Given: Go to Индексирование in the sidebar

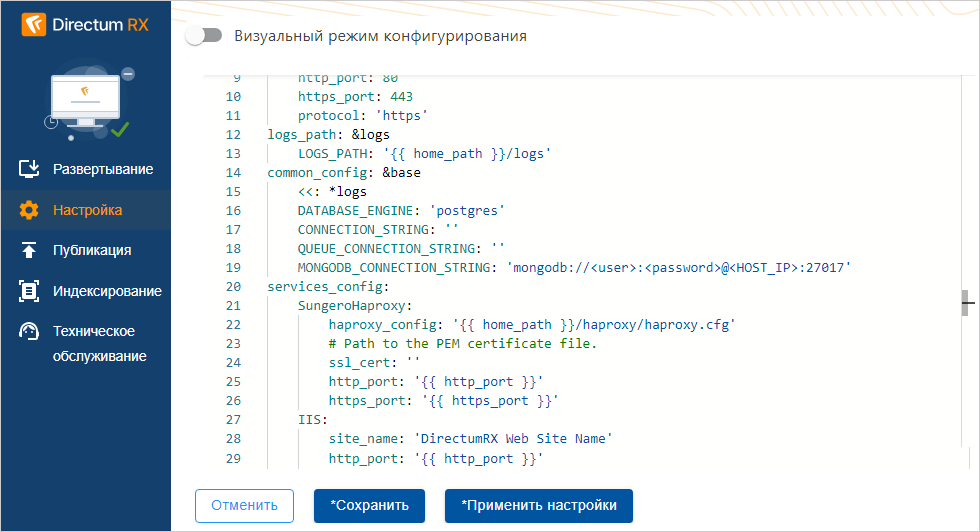Looking at the screenshot, I should (x=107, y=291).
